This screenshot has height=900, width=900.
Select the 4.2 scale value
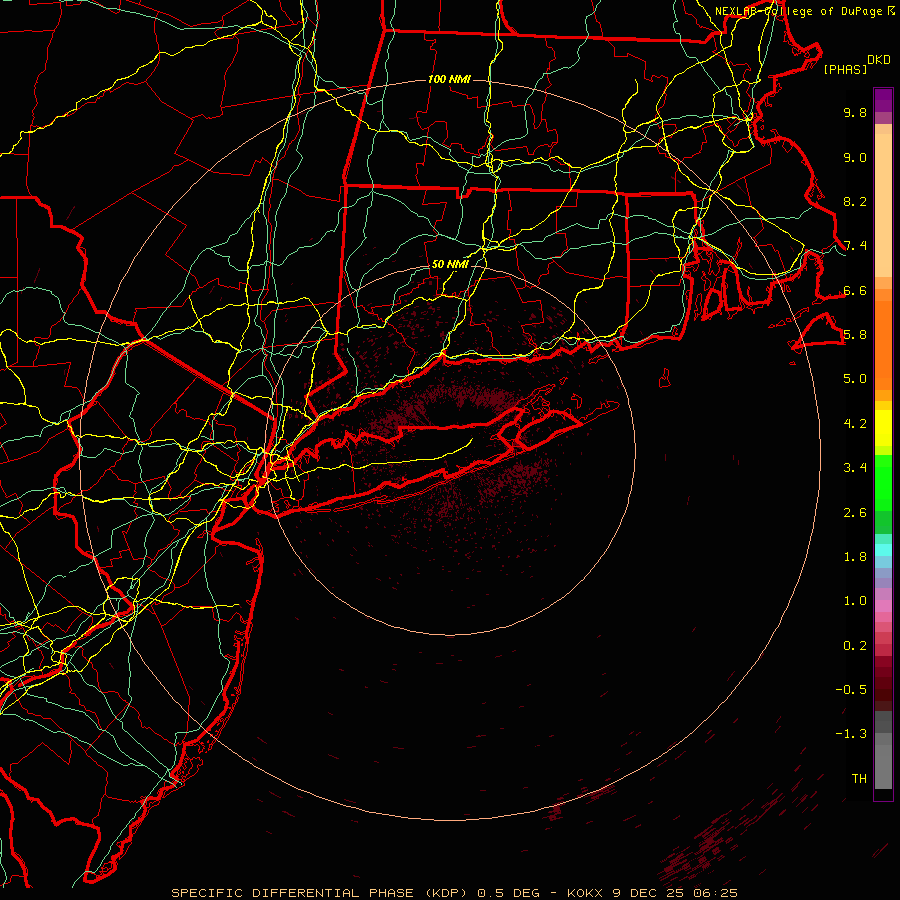coord(855,424)
